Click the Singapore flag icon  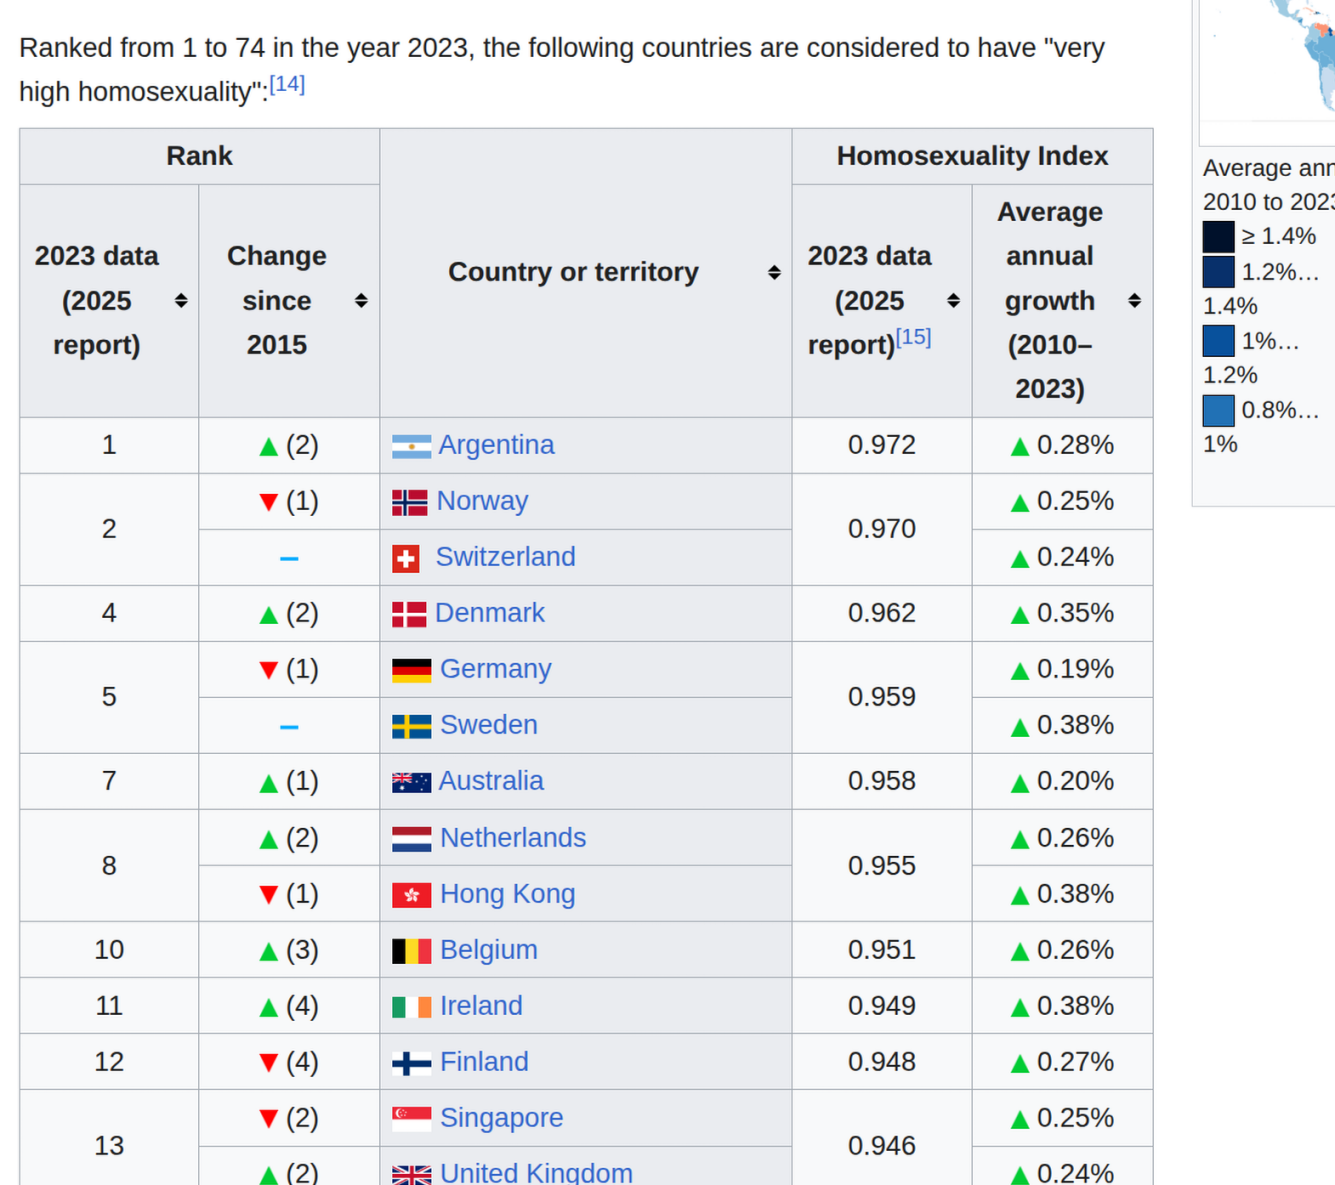[411, 1119]
